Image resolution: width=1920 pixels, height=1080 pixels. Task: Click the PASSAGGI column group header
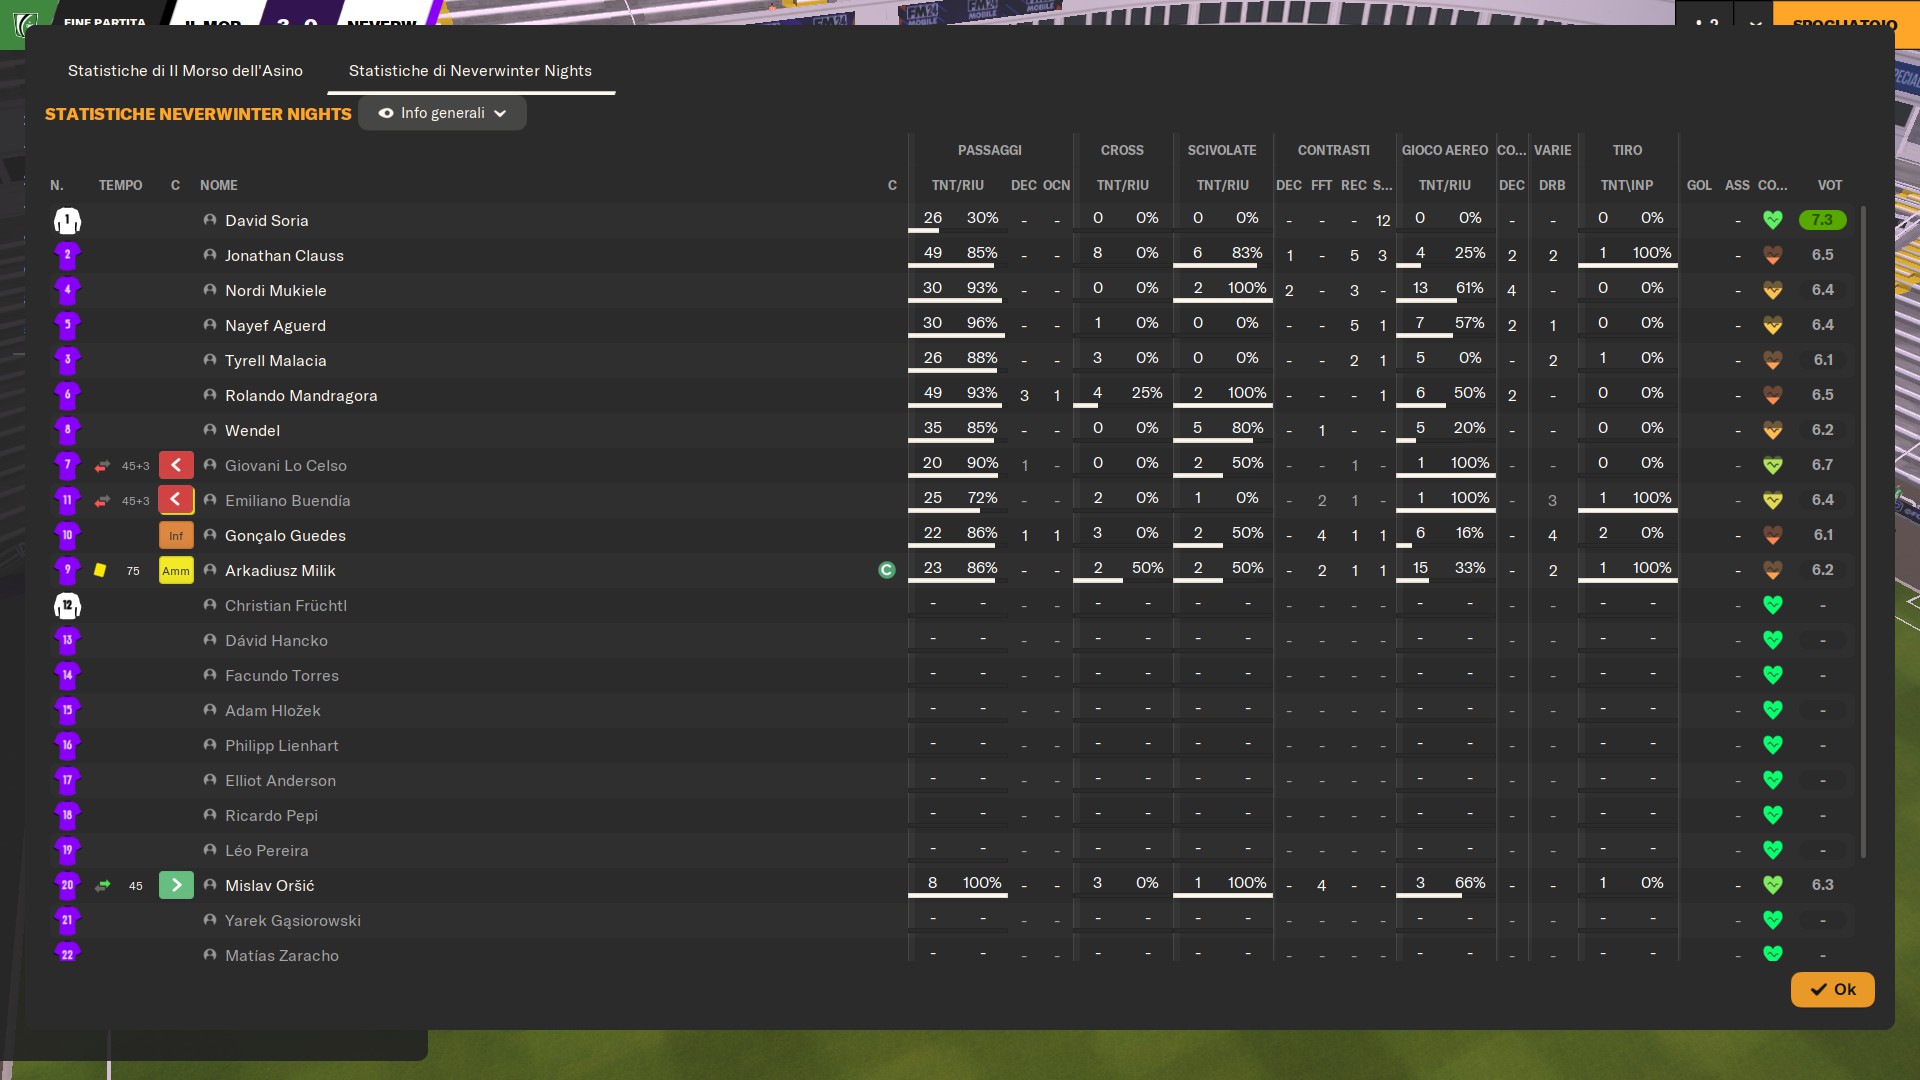click(x=989, y=150)
